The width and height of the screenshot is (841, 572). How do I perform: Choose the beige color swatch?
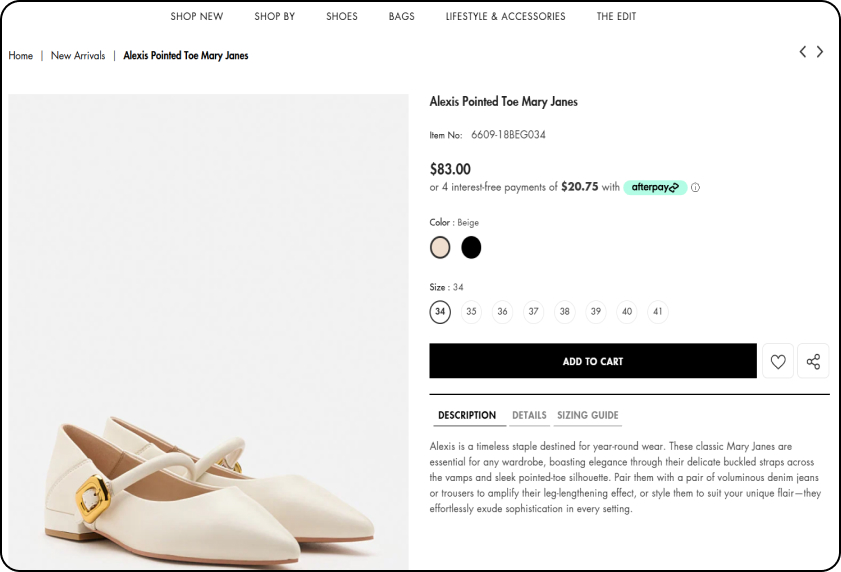440,247
